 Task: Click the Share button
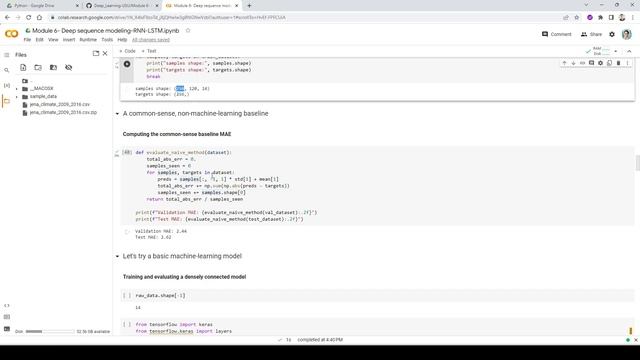[591, 34]
